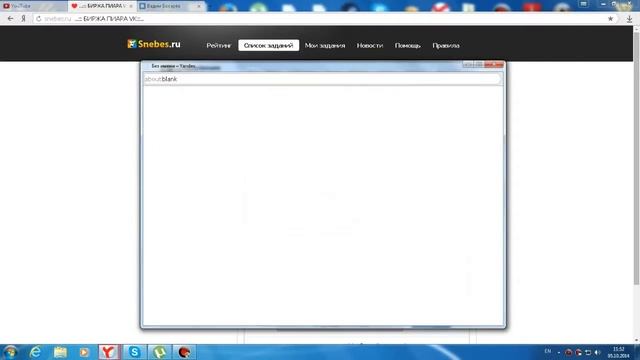Go back with the browser arrow
The height and width of the screenshot is (360, 640).
point(10,18)
